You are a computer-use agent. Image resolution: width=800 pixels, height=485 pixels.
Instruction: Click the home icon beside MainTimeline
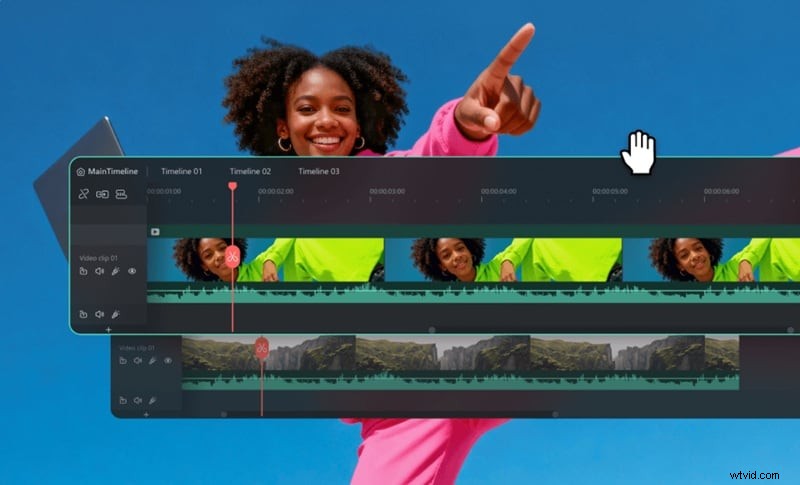[x=81, y=172]
